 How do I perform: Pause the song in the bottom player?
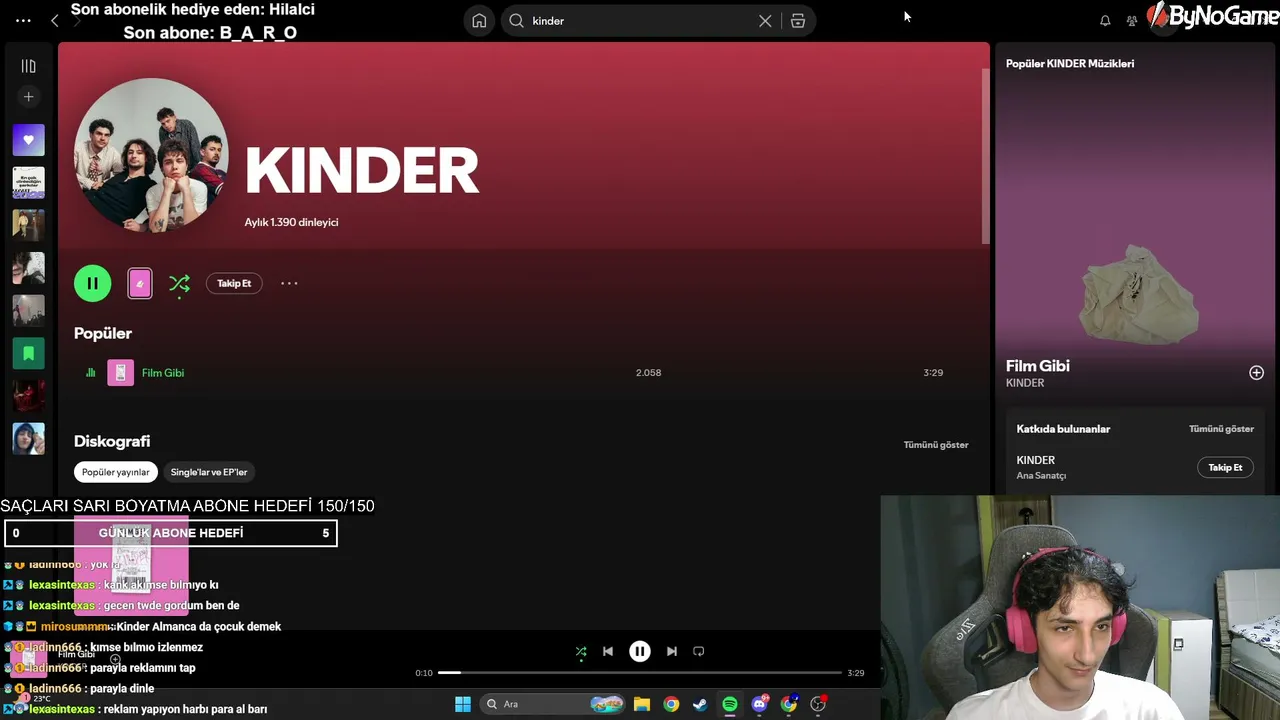[640, 652]
